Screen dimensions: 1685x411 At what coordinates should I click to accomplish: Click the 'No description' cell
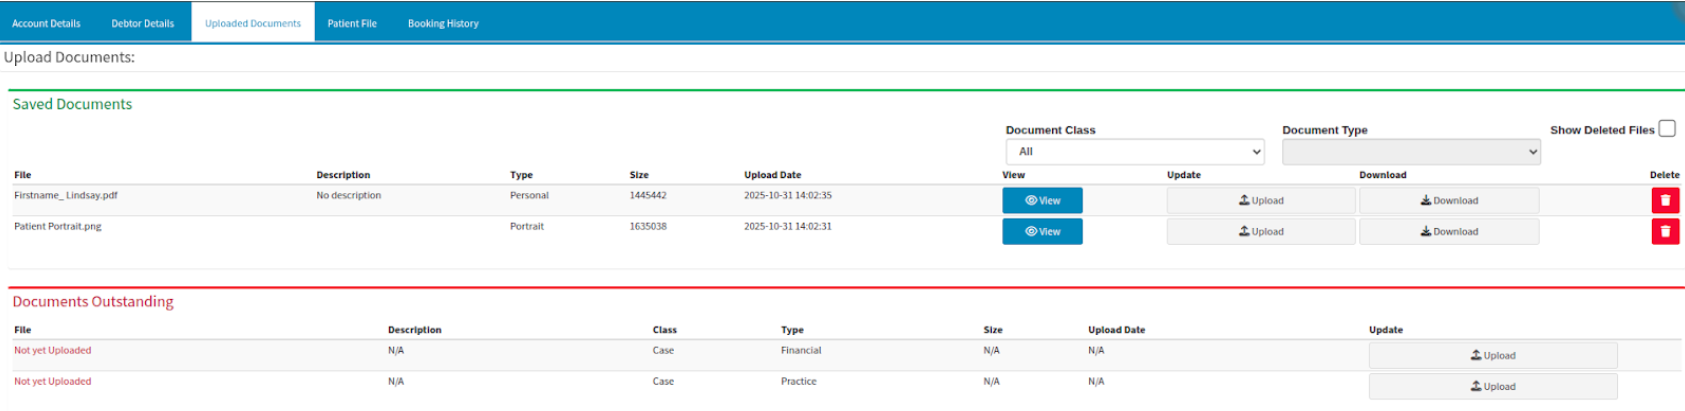point(349,195)
